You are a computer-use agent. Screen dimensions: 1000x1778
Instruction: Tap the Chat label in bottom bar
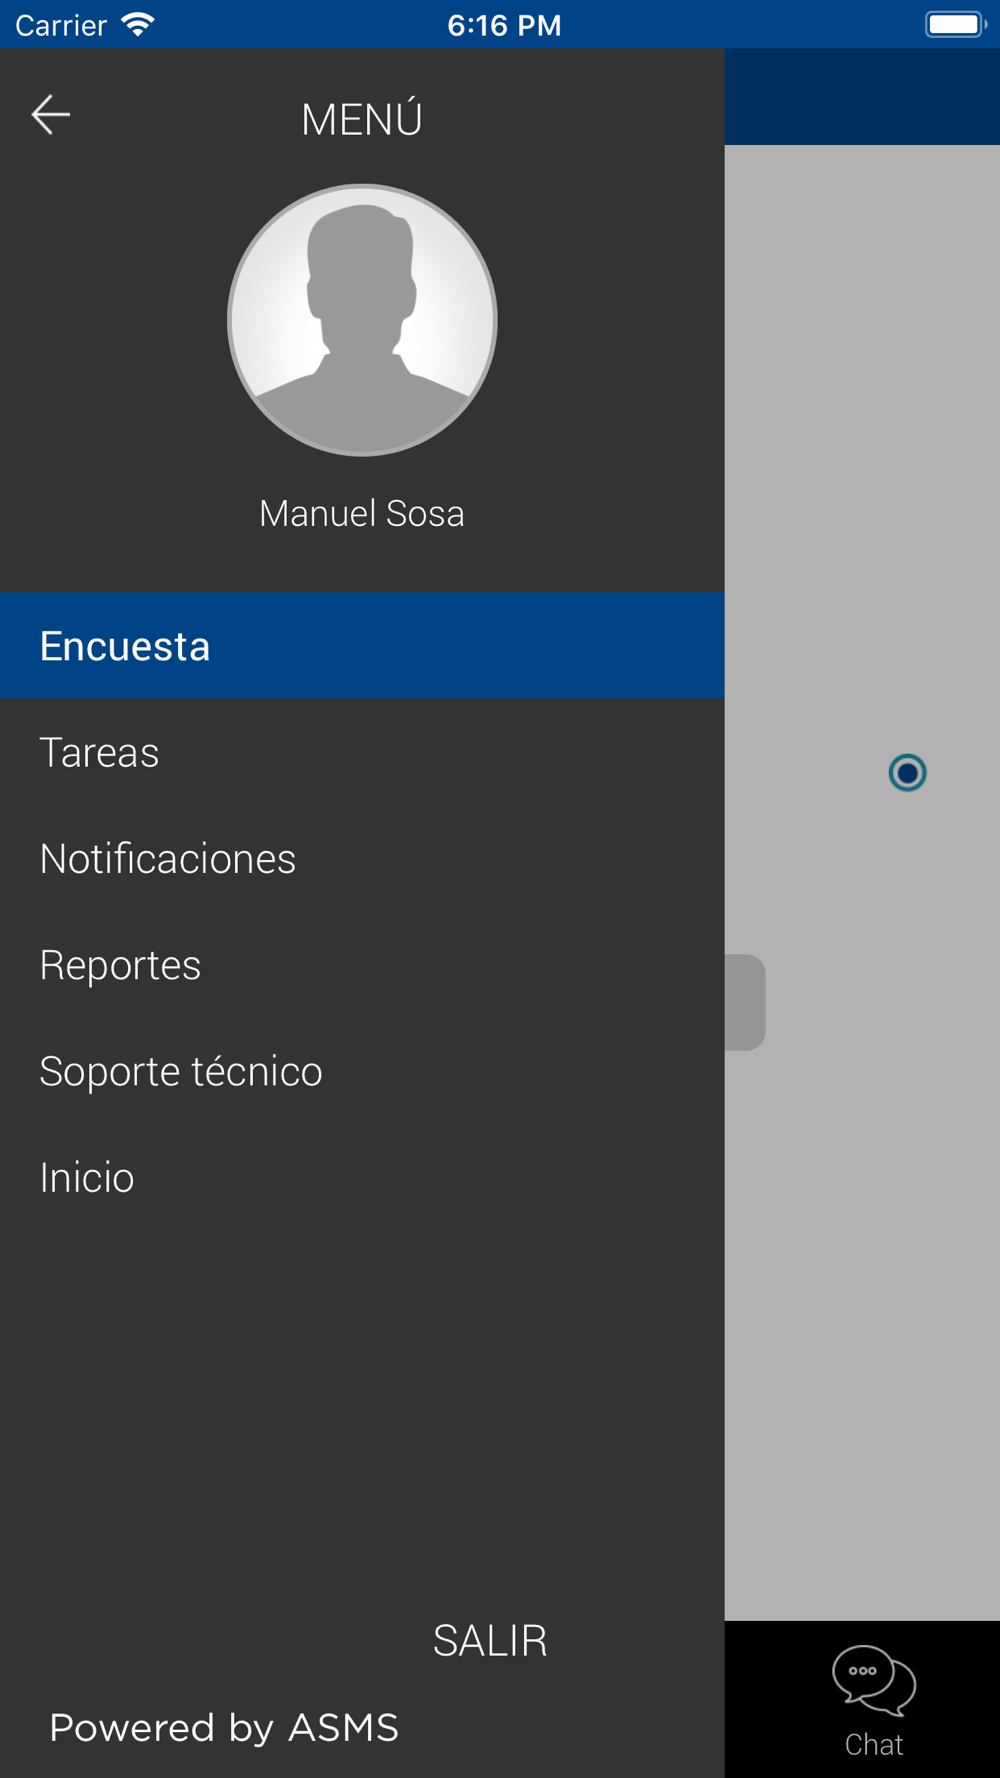874,1744
